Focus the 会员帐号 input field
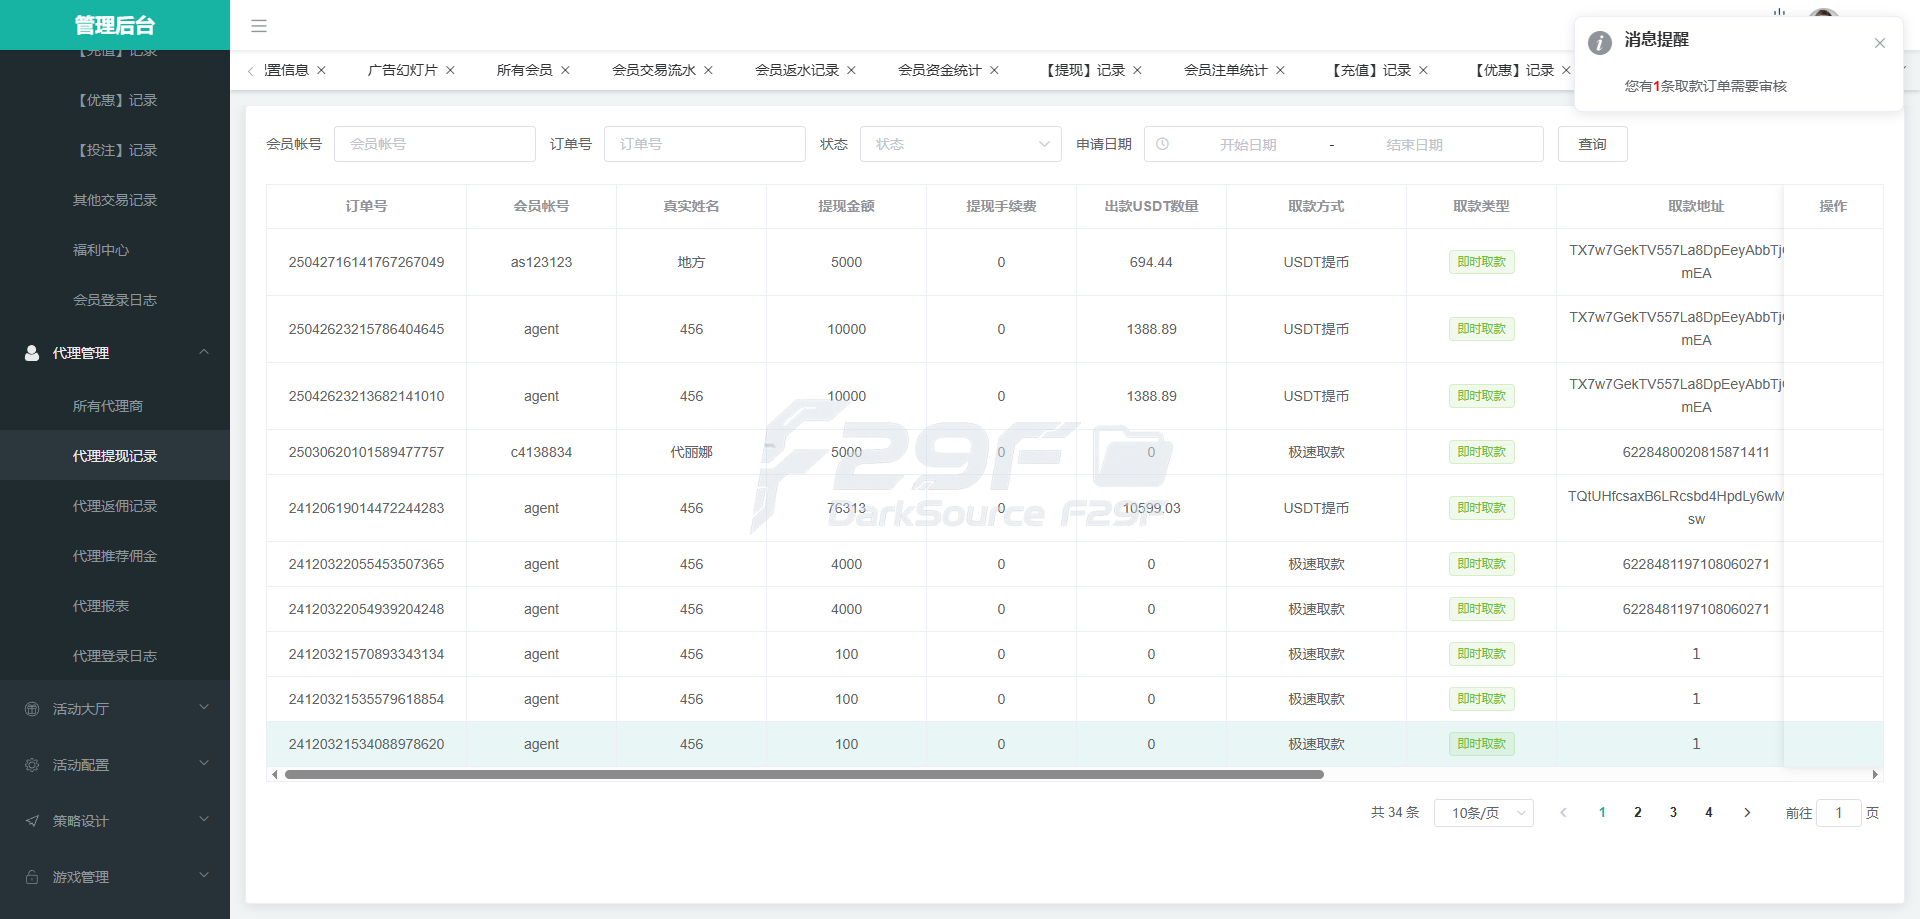 tap(435, 144)
